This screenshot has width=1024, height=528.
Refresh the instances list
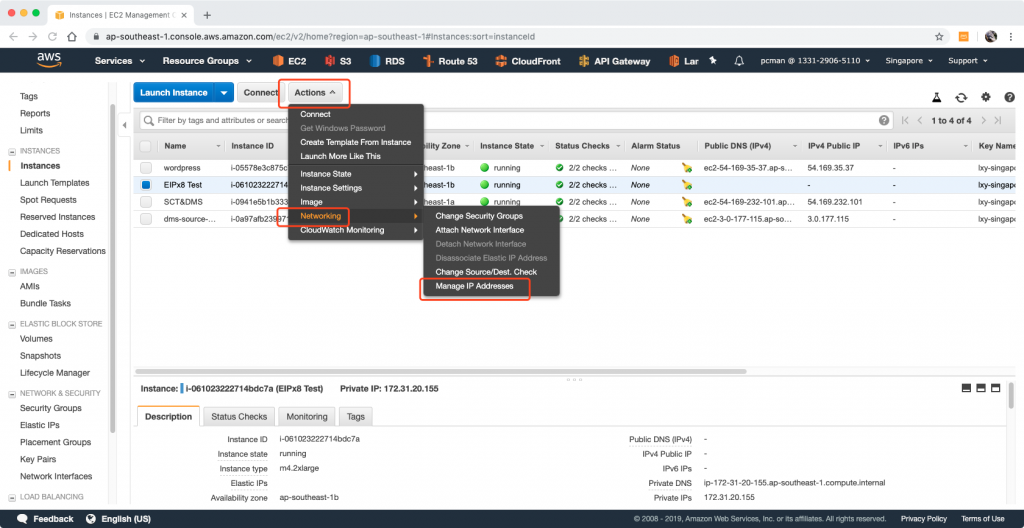coord(961,97)
